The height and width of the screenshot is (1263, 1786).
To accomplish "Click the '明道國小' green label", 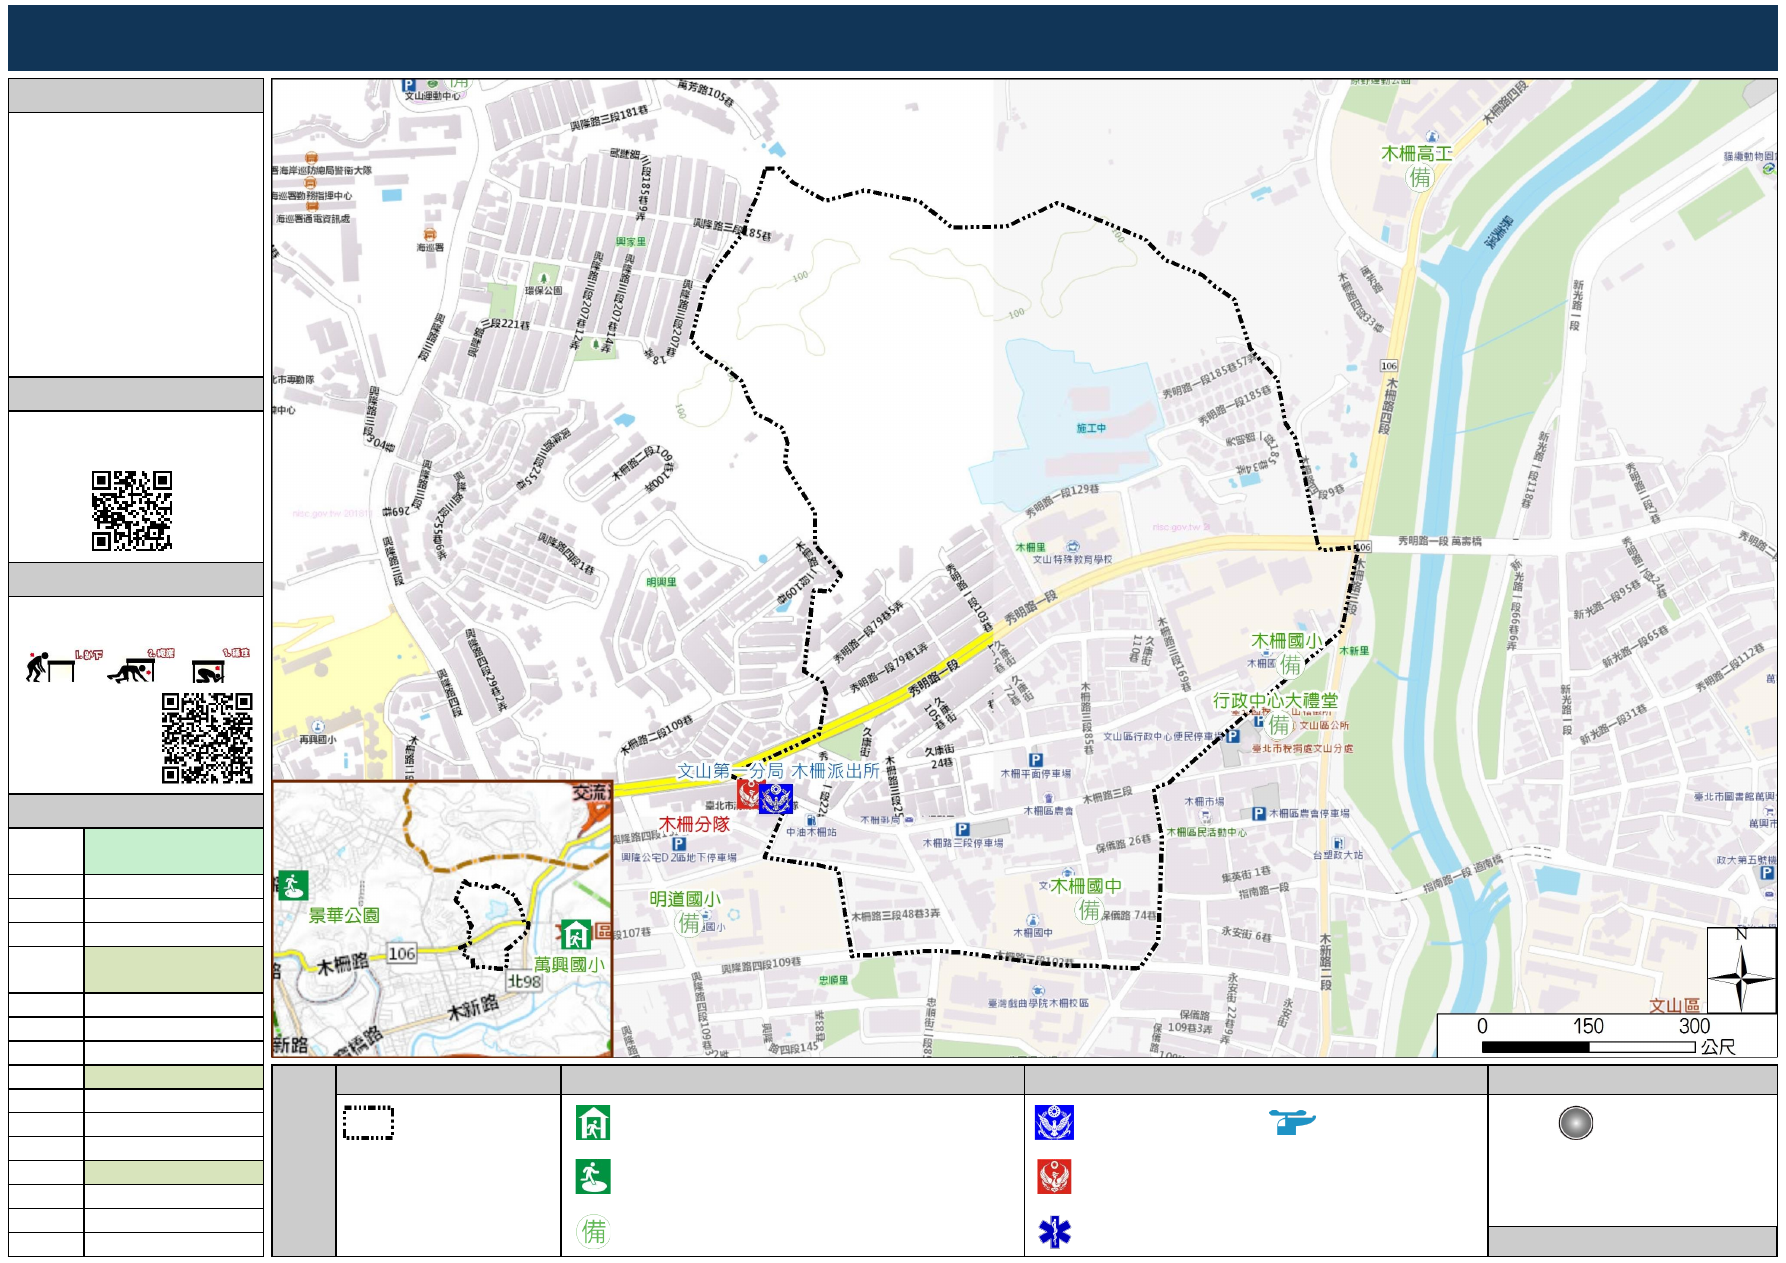I will pyautogui.click(x=685, y=899).
